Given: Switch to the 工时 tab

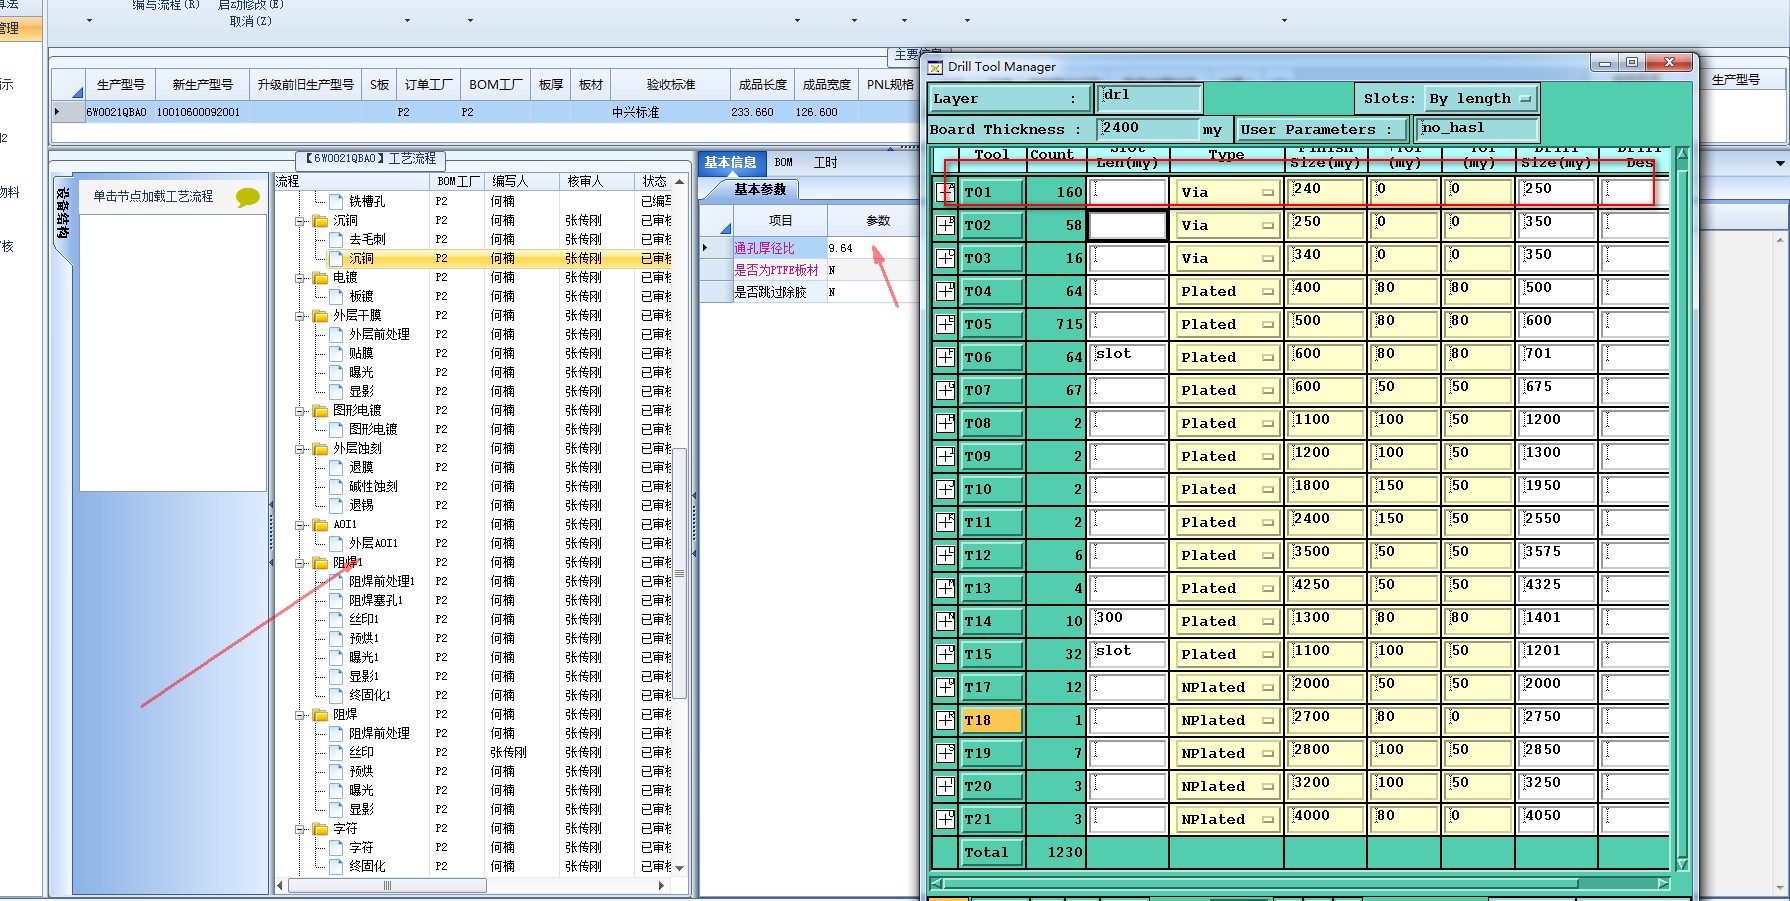Looking at the screenshot, I should (x=825, y=162).
